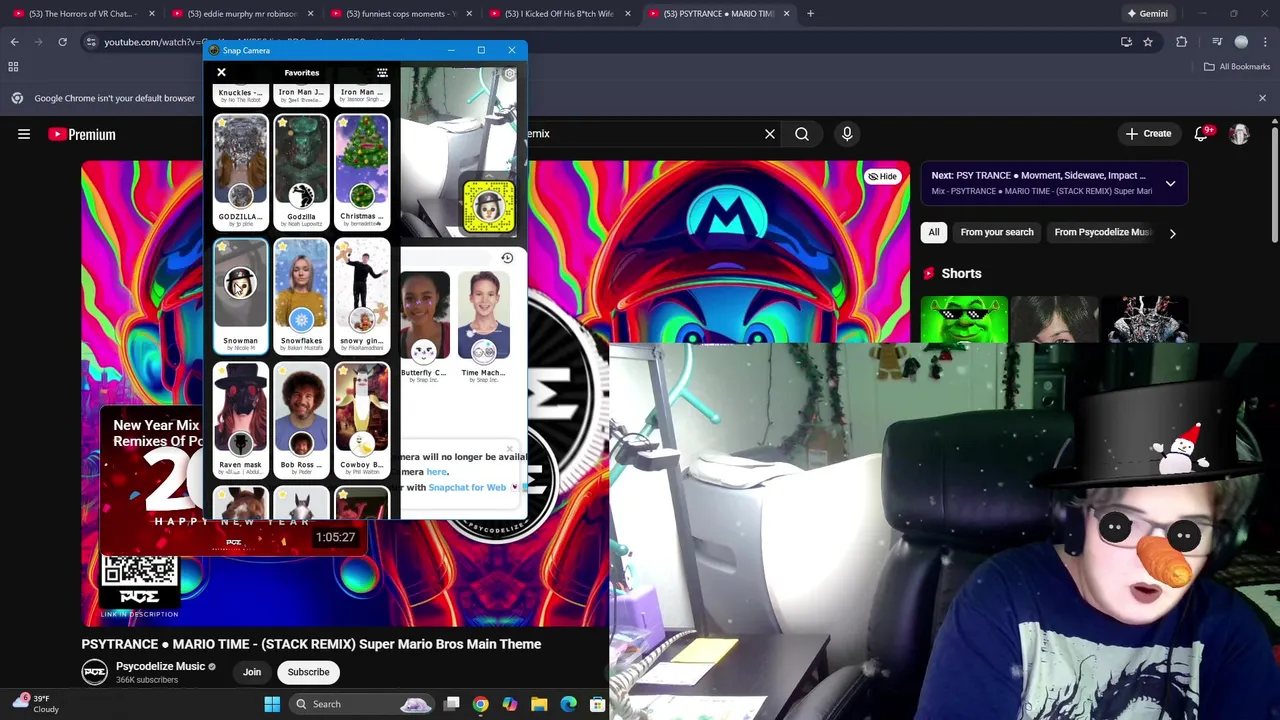Open the Snapchat for Web link
Image resolution: width=1280 pixels, height=720 pixels.
(x=467, y=487)
